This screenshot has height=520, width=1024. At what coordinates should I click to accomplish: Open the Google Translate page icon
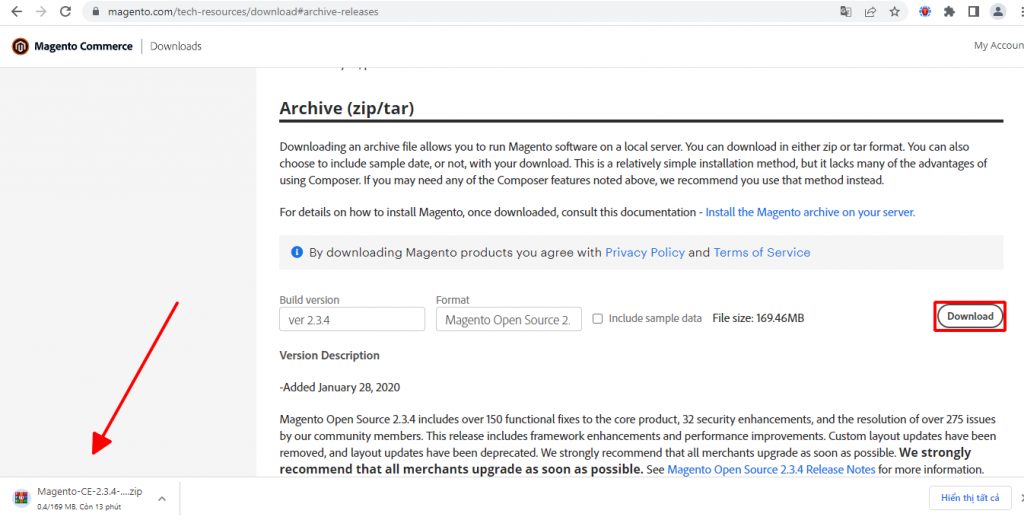(846, 12)
